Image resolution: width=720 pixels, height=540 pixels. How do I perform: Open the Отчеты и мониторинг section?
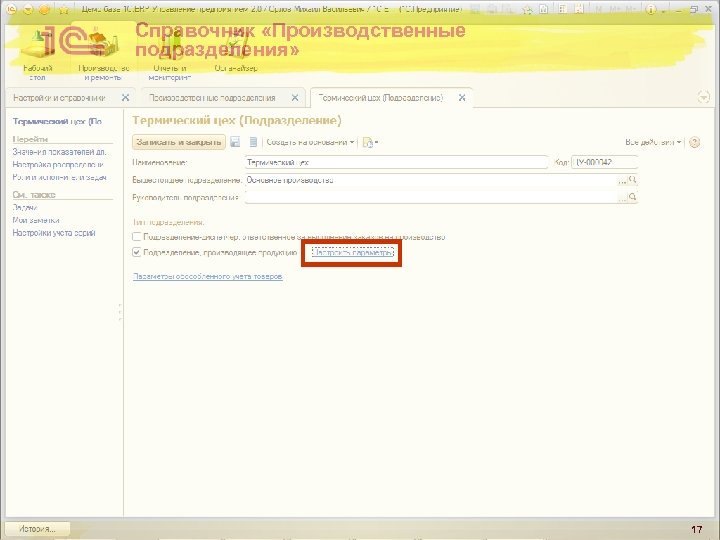170,54
